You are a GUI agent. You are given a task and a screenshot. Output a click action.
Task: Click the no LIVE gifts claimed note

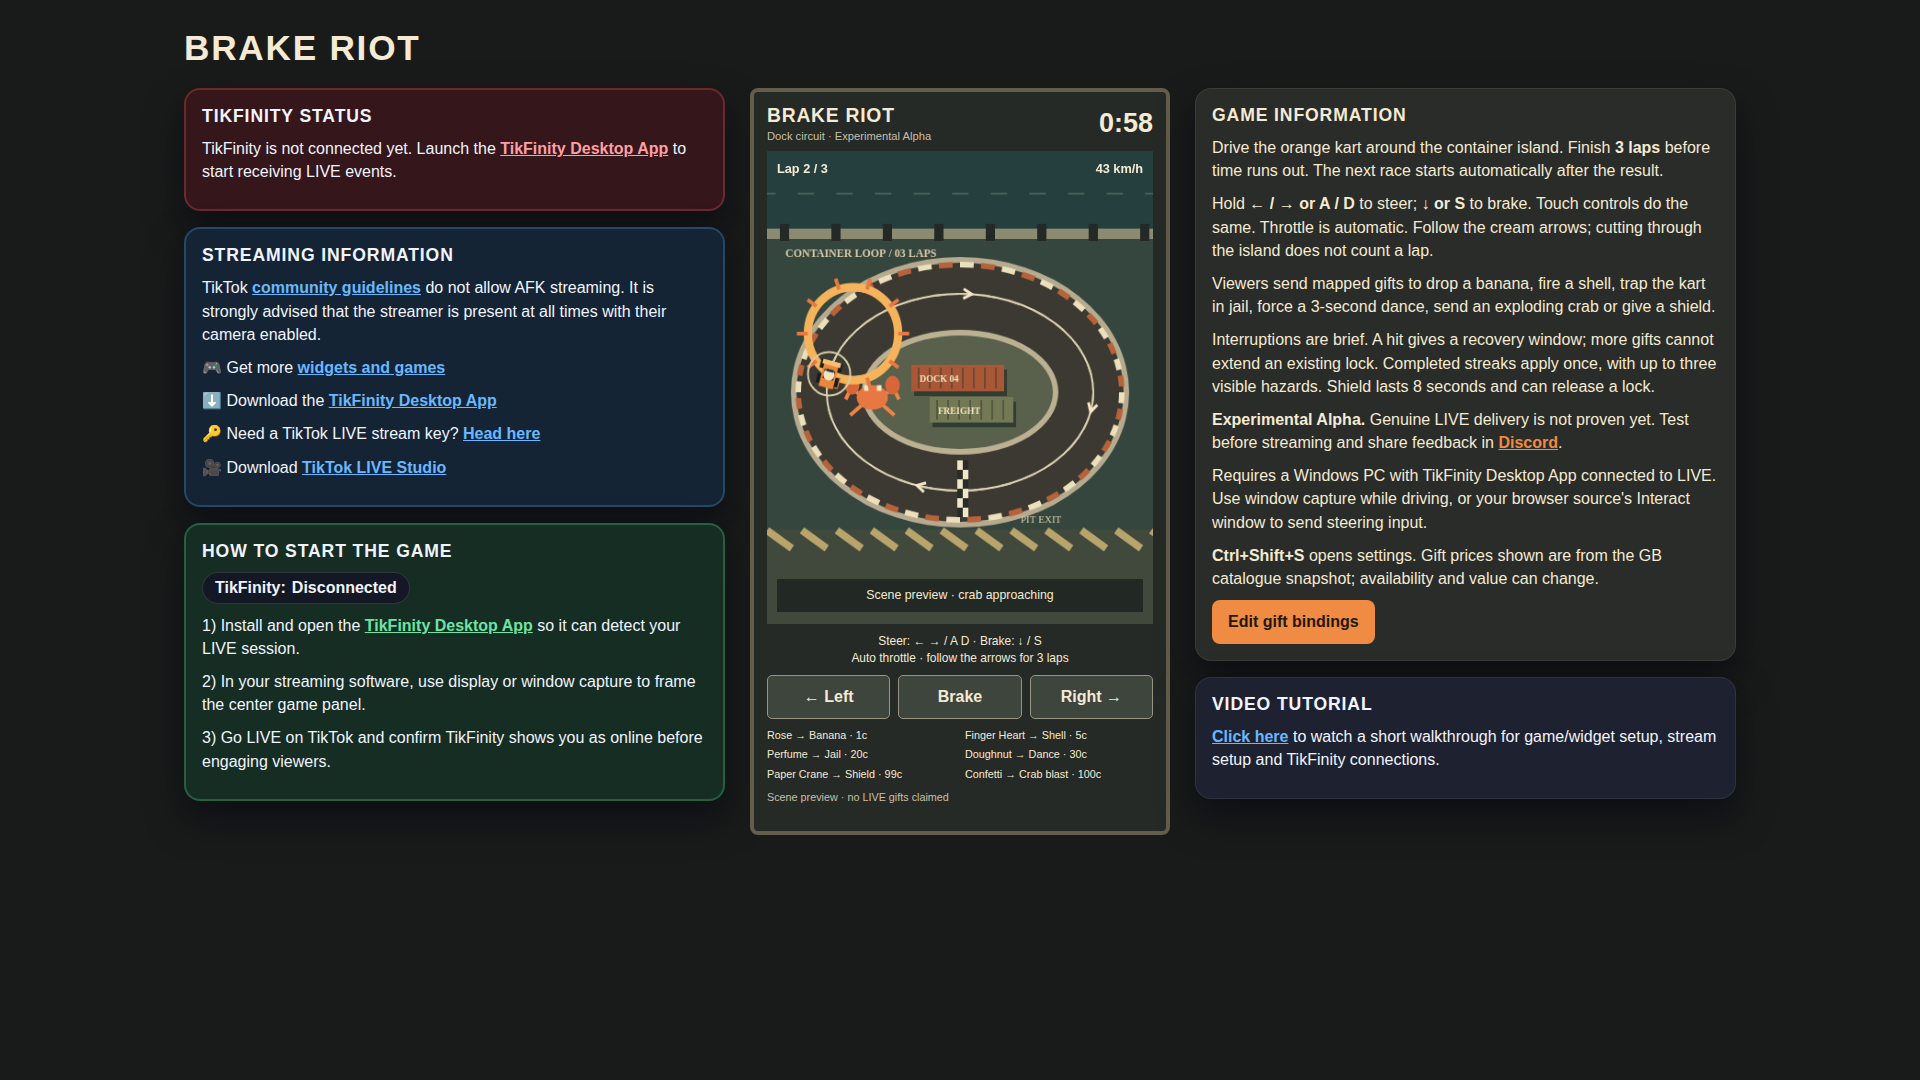click(858, 797)
